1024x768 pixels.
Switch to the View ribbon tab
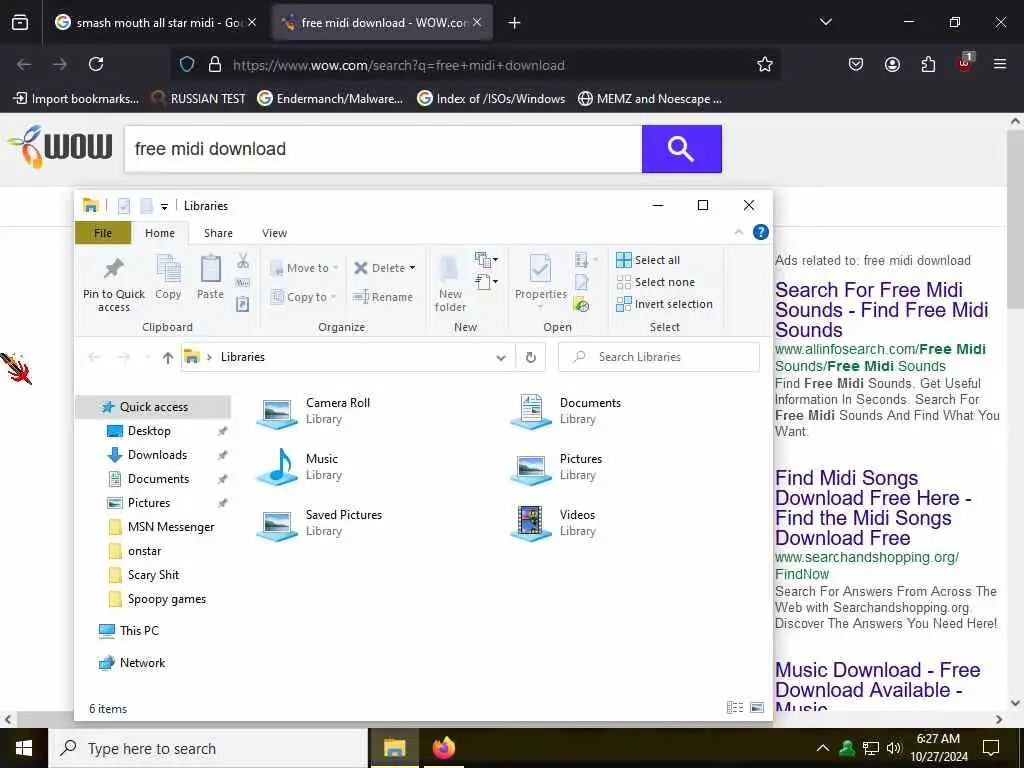(x=274, y=233)
